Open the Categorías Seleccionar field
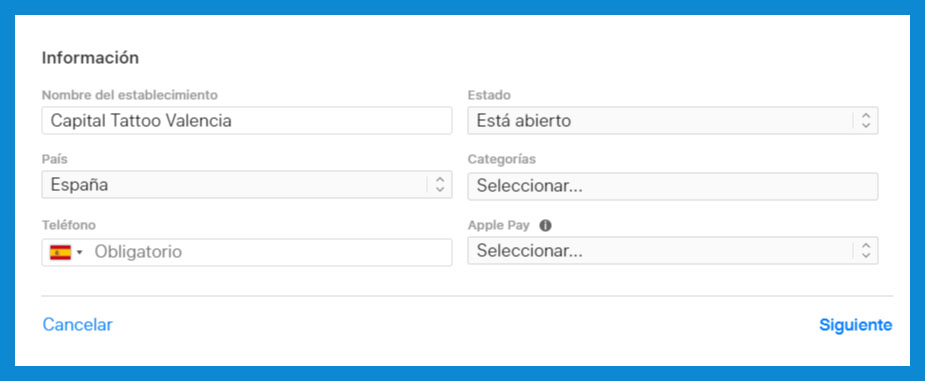Image resolution: width=925 pixels, height=381 pixels. (673, 186)
